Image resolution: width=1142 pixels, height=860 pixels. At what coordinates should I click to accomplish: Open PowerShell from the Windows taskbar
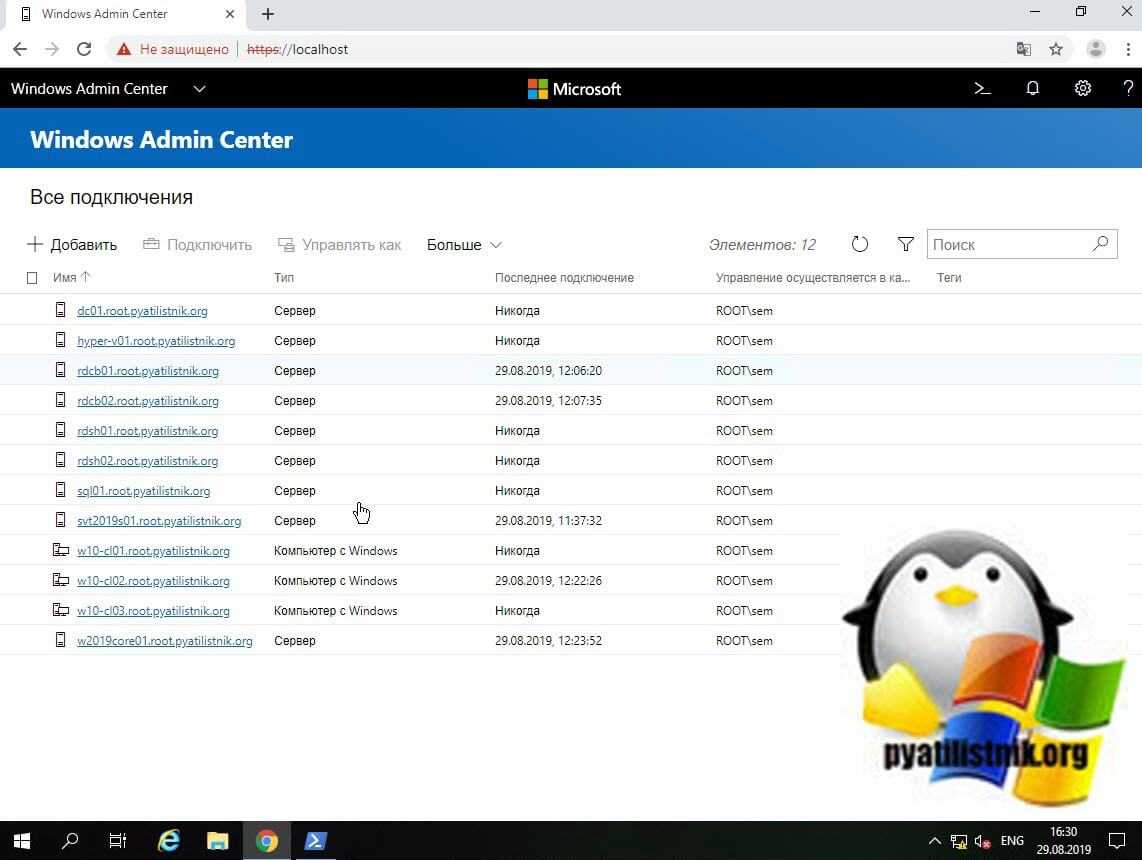point(315,841)
